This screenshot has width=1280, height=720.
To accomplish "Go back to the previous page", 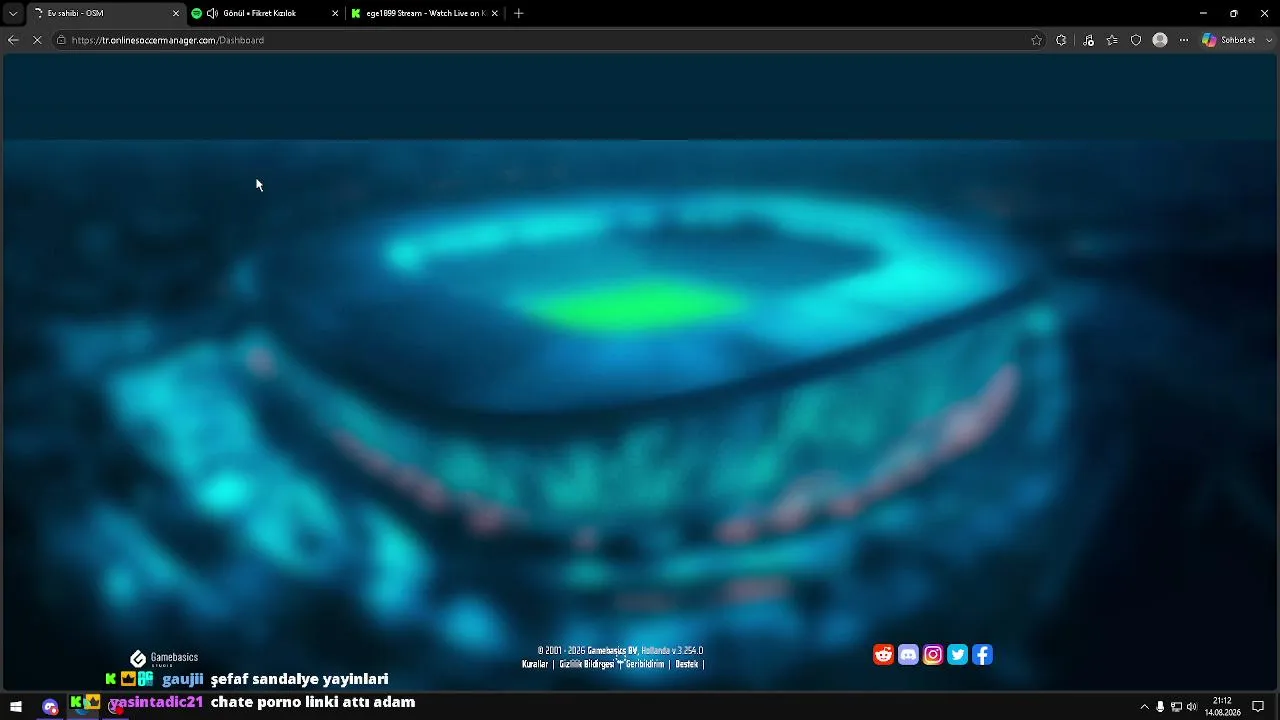I will pyautogui.click(x=13, y=40).
